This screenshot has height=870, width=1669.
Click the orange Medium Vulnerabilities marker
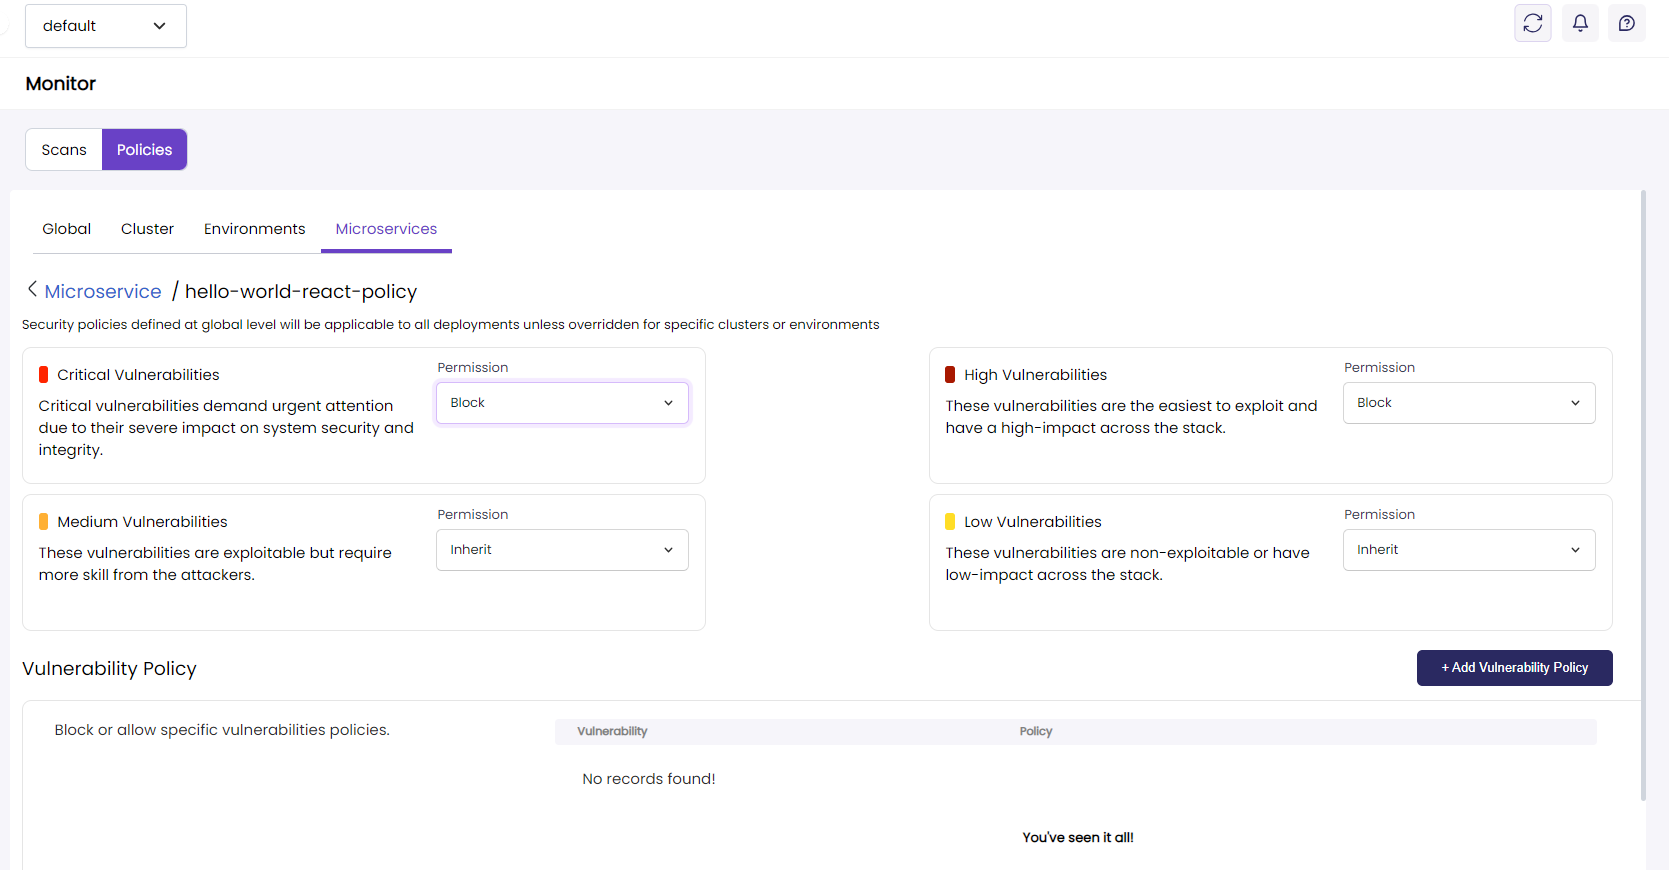[44, 522]
